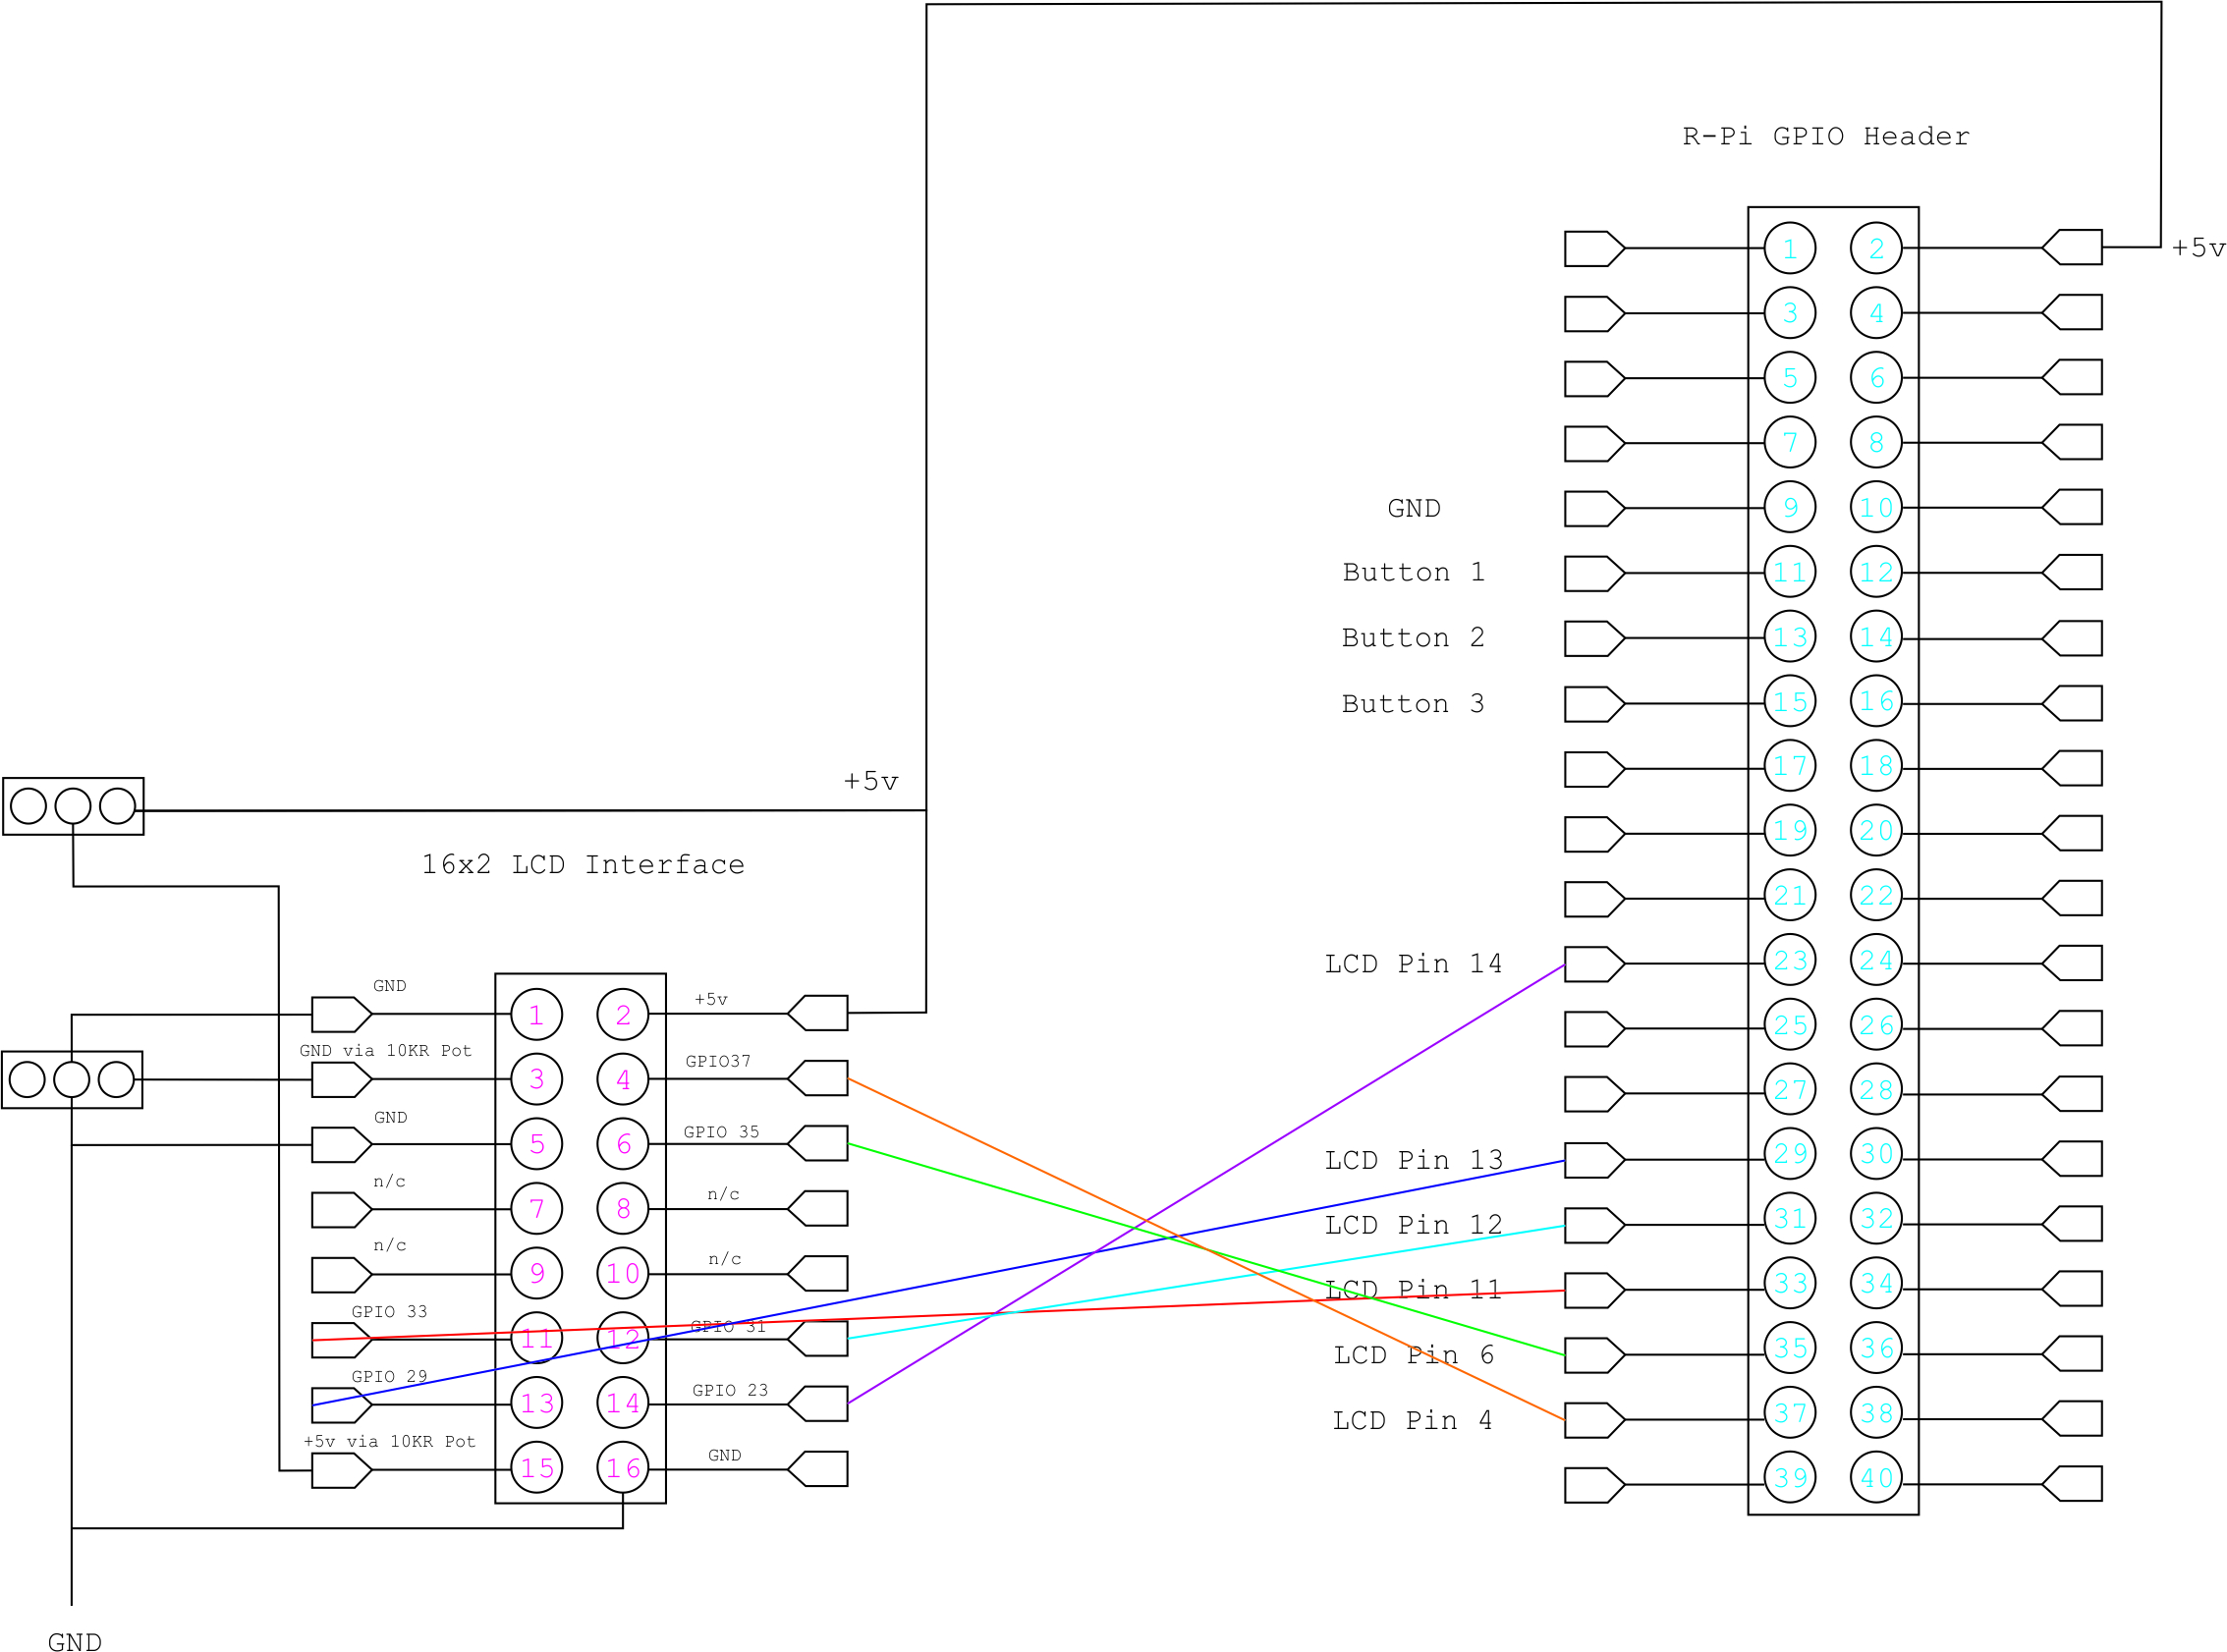
Task: Select pin 29 circle on the GPIO header
Action: 1789,1154
